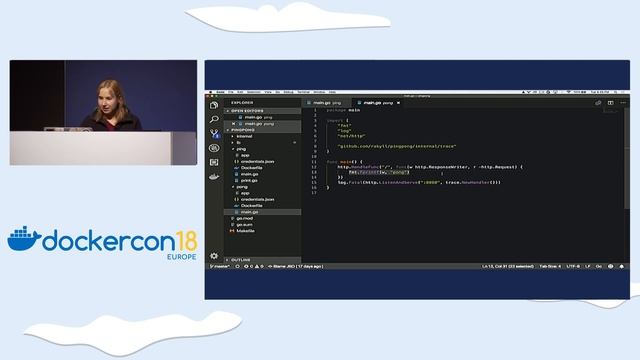Open credentials.json under ping folder
Screen dimensions: 640x360
pyautogui.click(x=262, y=162)
